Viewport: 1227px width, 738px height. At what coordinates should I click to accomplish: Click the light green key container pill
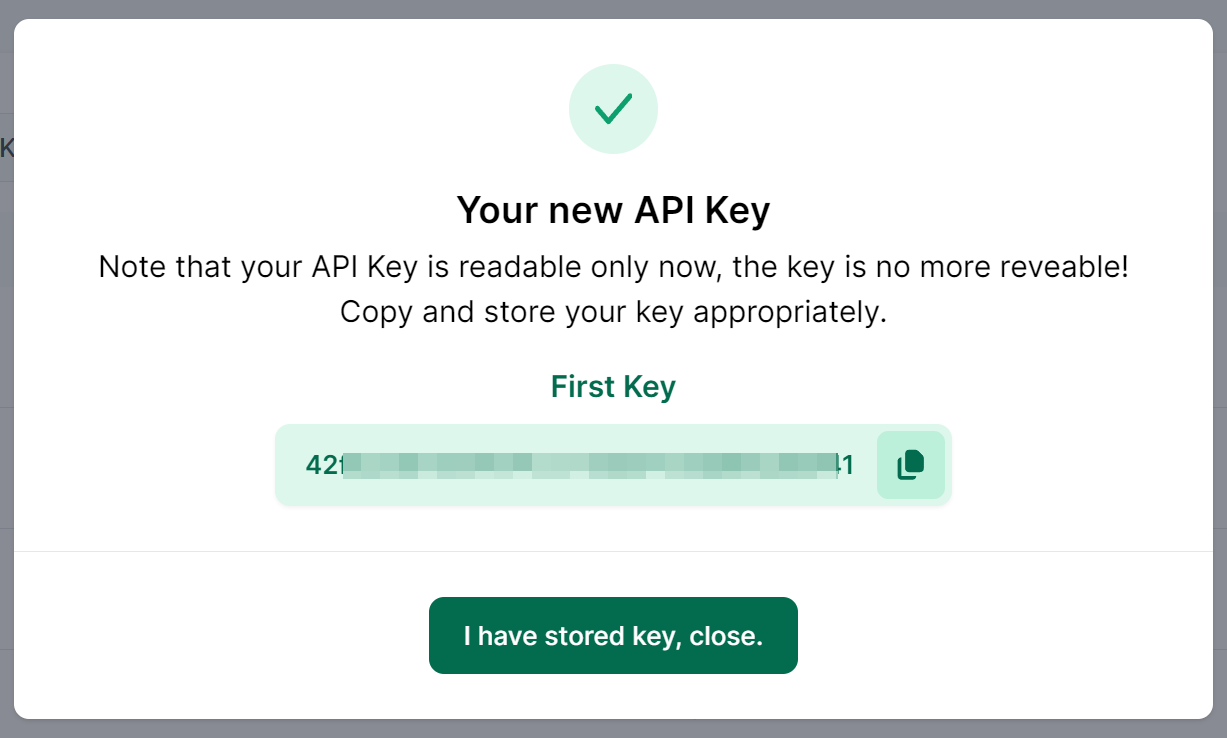click(613, 464)
